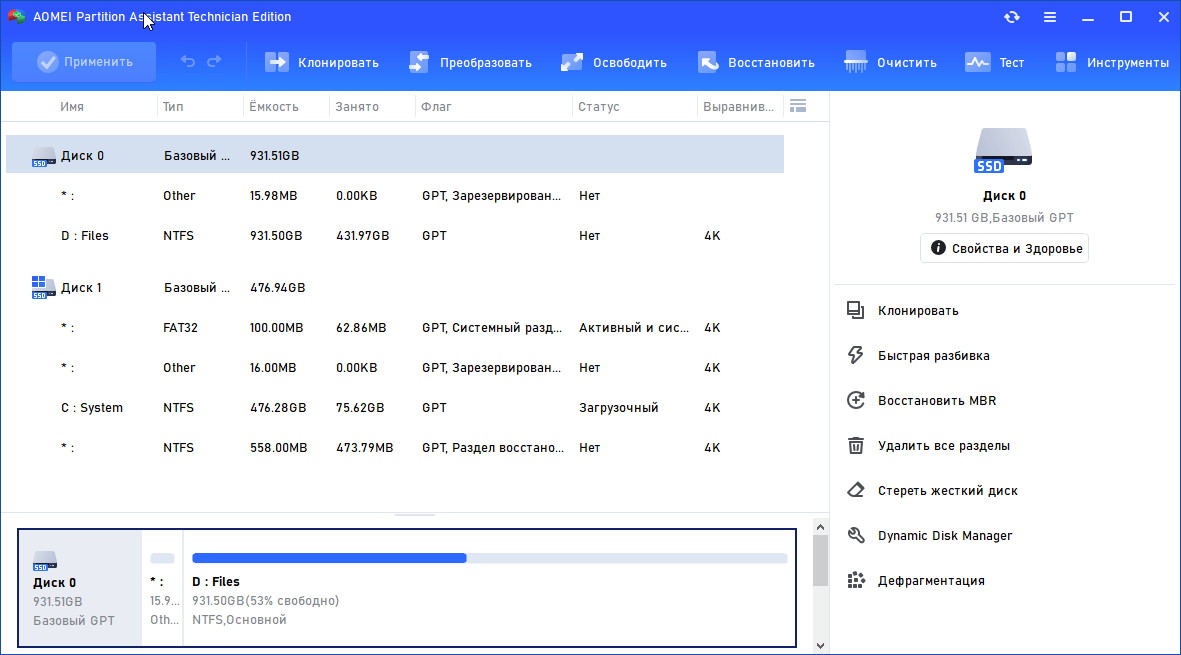Image resolution: width=1181 pixels, height=655 pixels.
Task: Open Dynamic Disk Manager
Action: tap(944, 535)
